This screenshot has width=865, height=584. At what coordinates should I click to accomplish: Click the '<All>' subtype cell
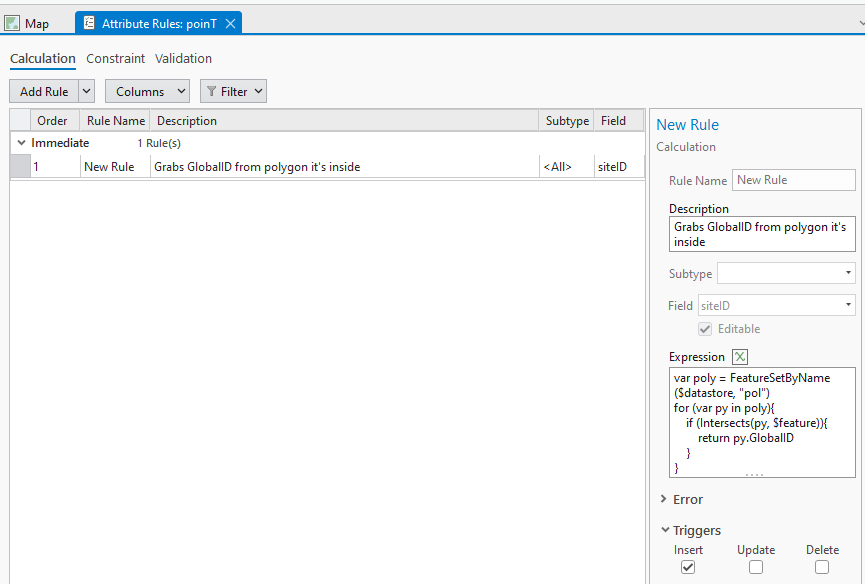(567, 167)
